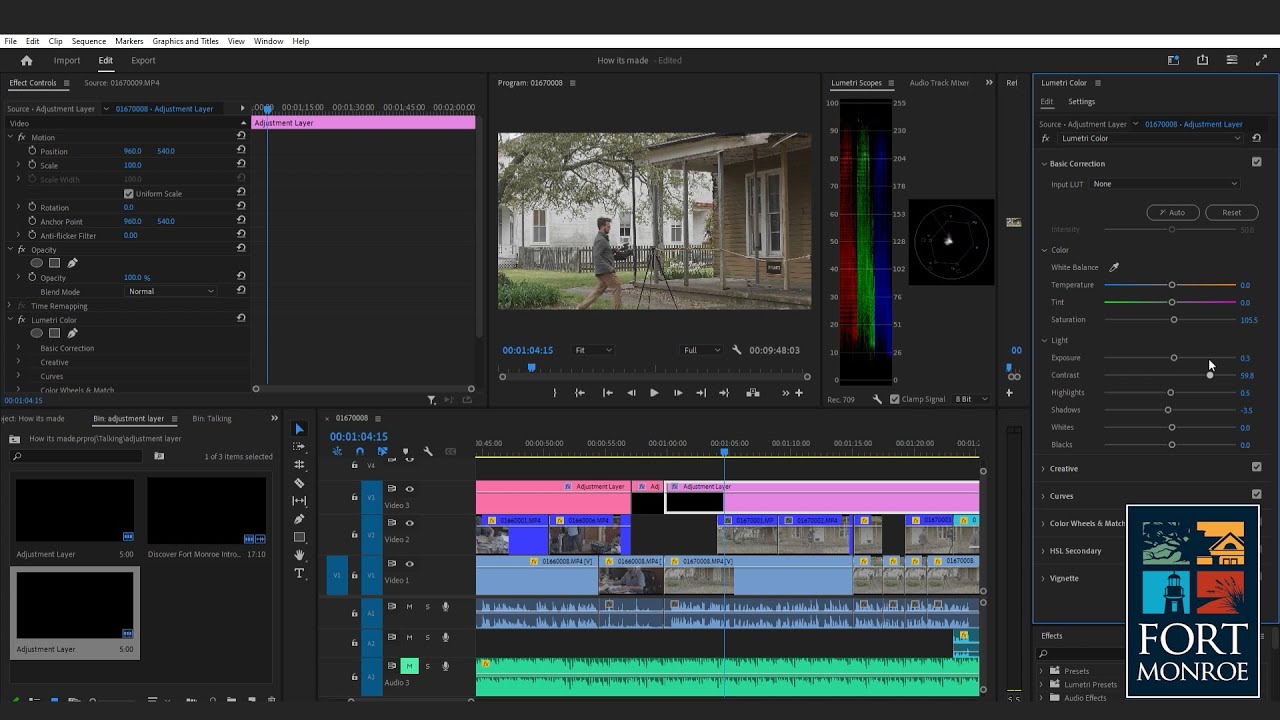Viewport: 1280px width, 720px height.
Task: Mute the A1 audio track
Action: click(409, 607)
